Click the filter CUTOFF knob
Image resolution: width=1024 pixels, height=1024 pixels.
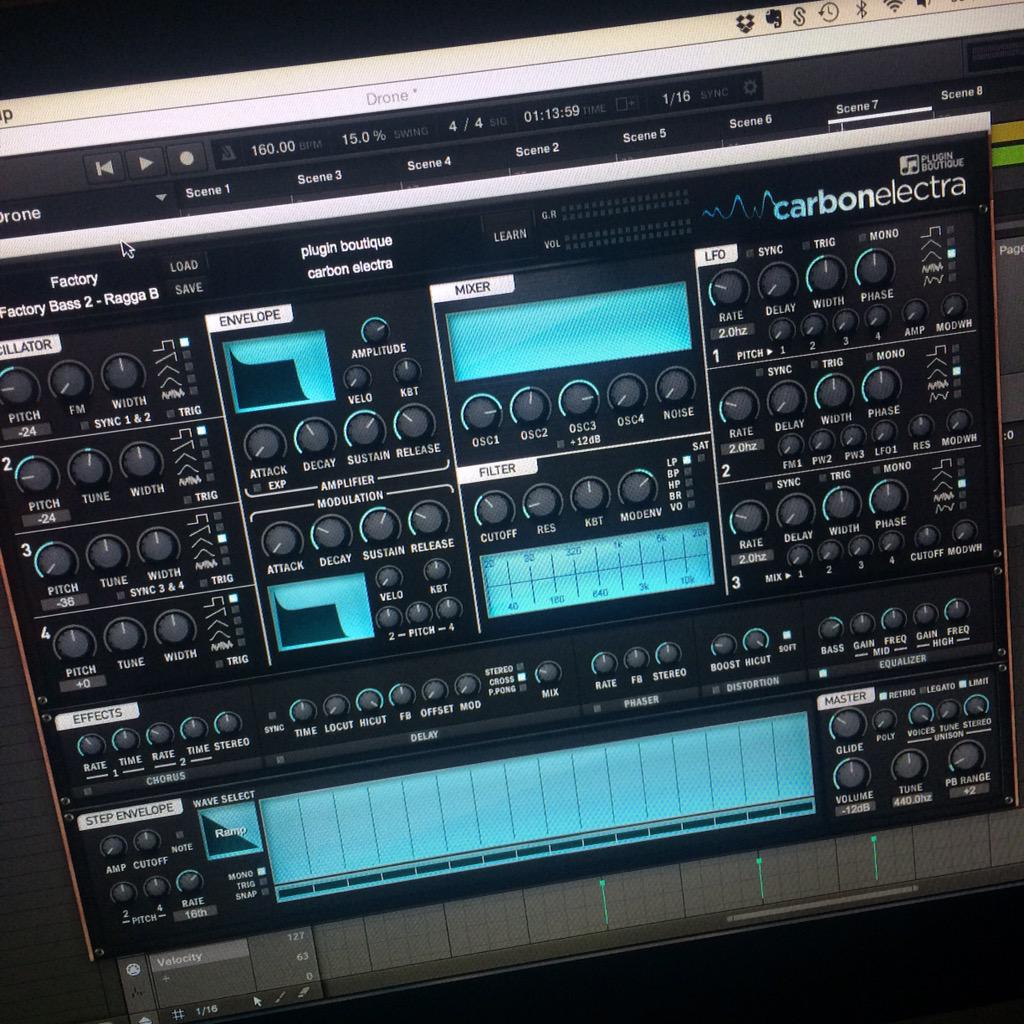click(494, 509)
